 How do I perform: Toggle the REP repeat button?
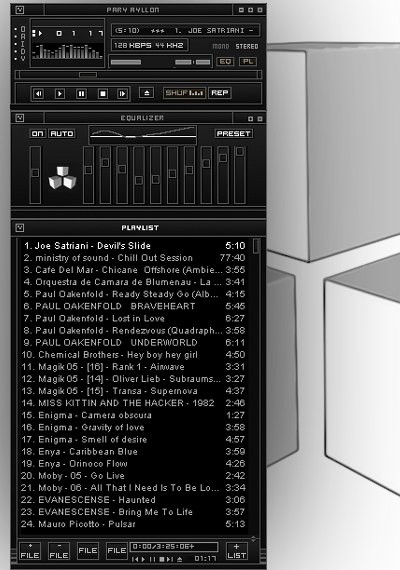point(220,93)
